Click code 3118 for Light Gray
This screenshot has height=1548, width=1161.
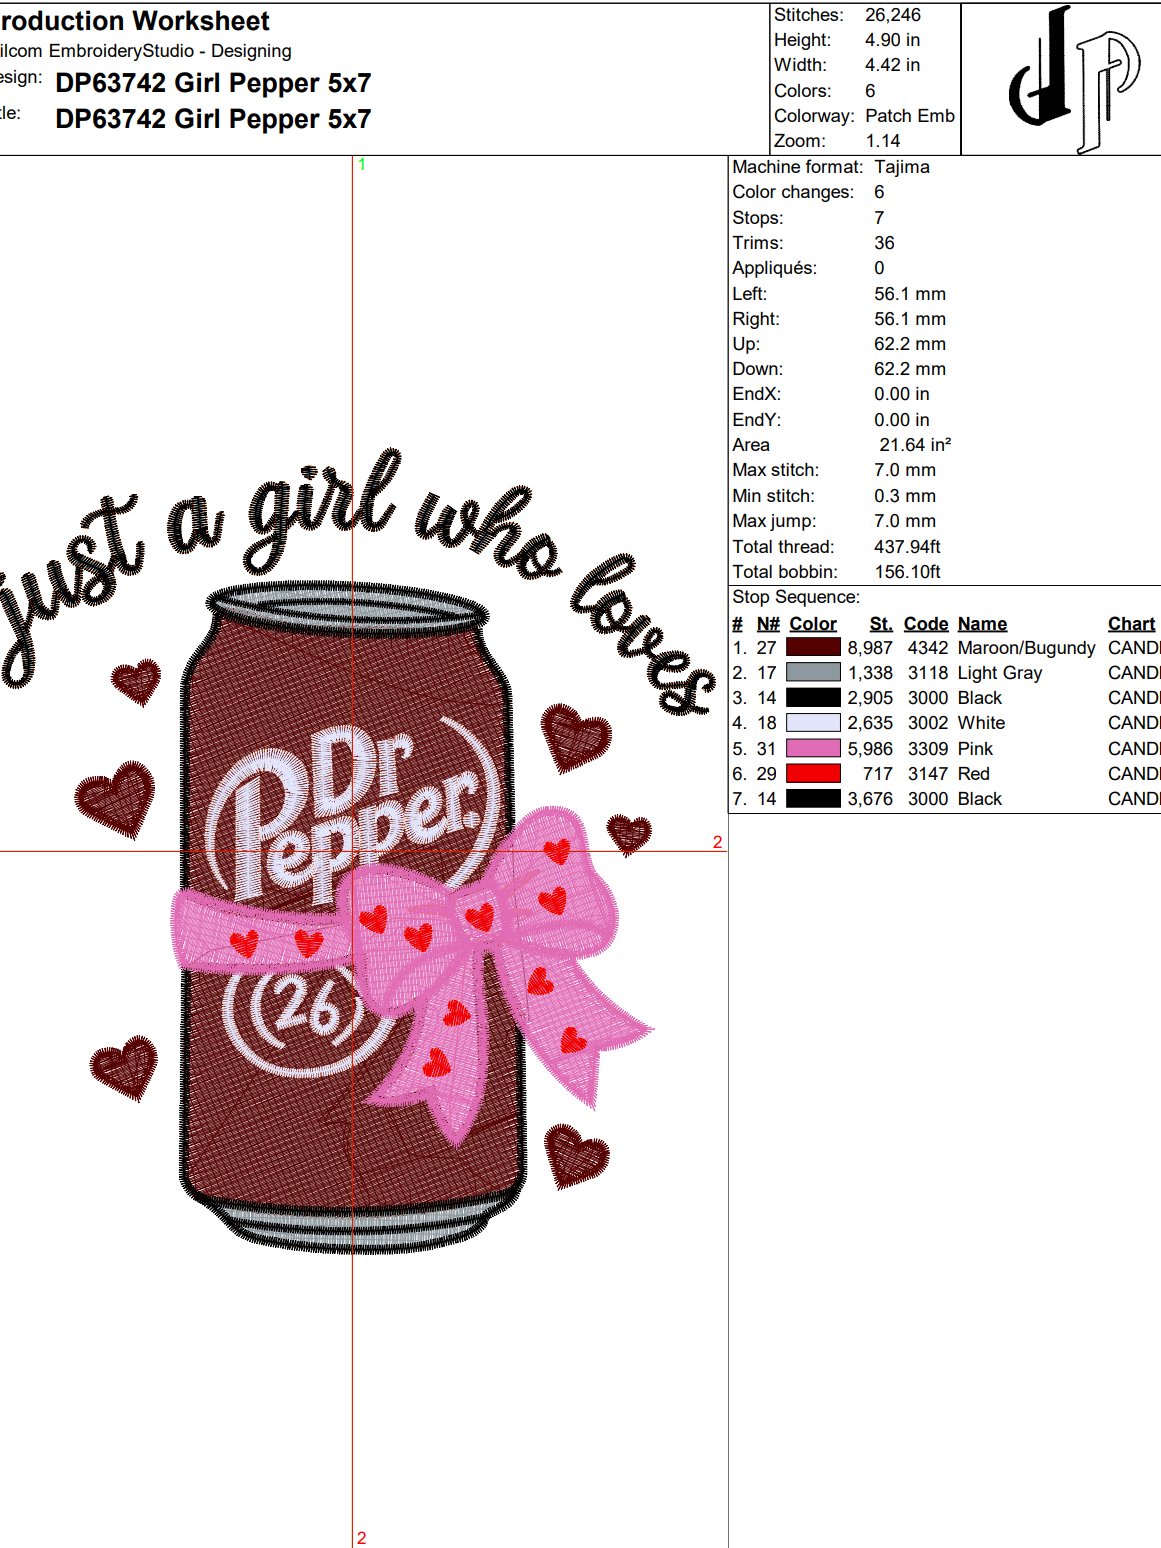927,673
